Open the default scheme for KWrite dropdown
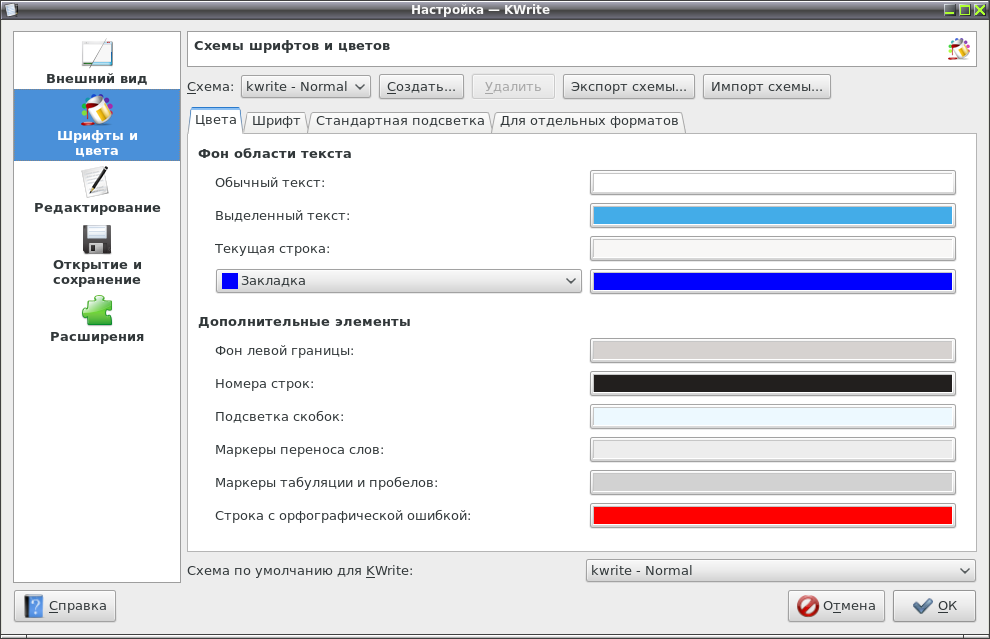The image size is (990, 639). point(780,571)
